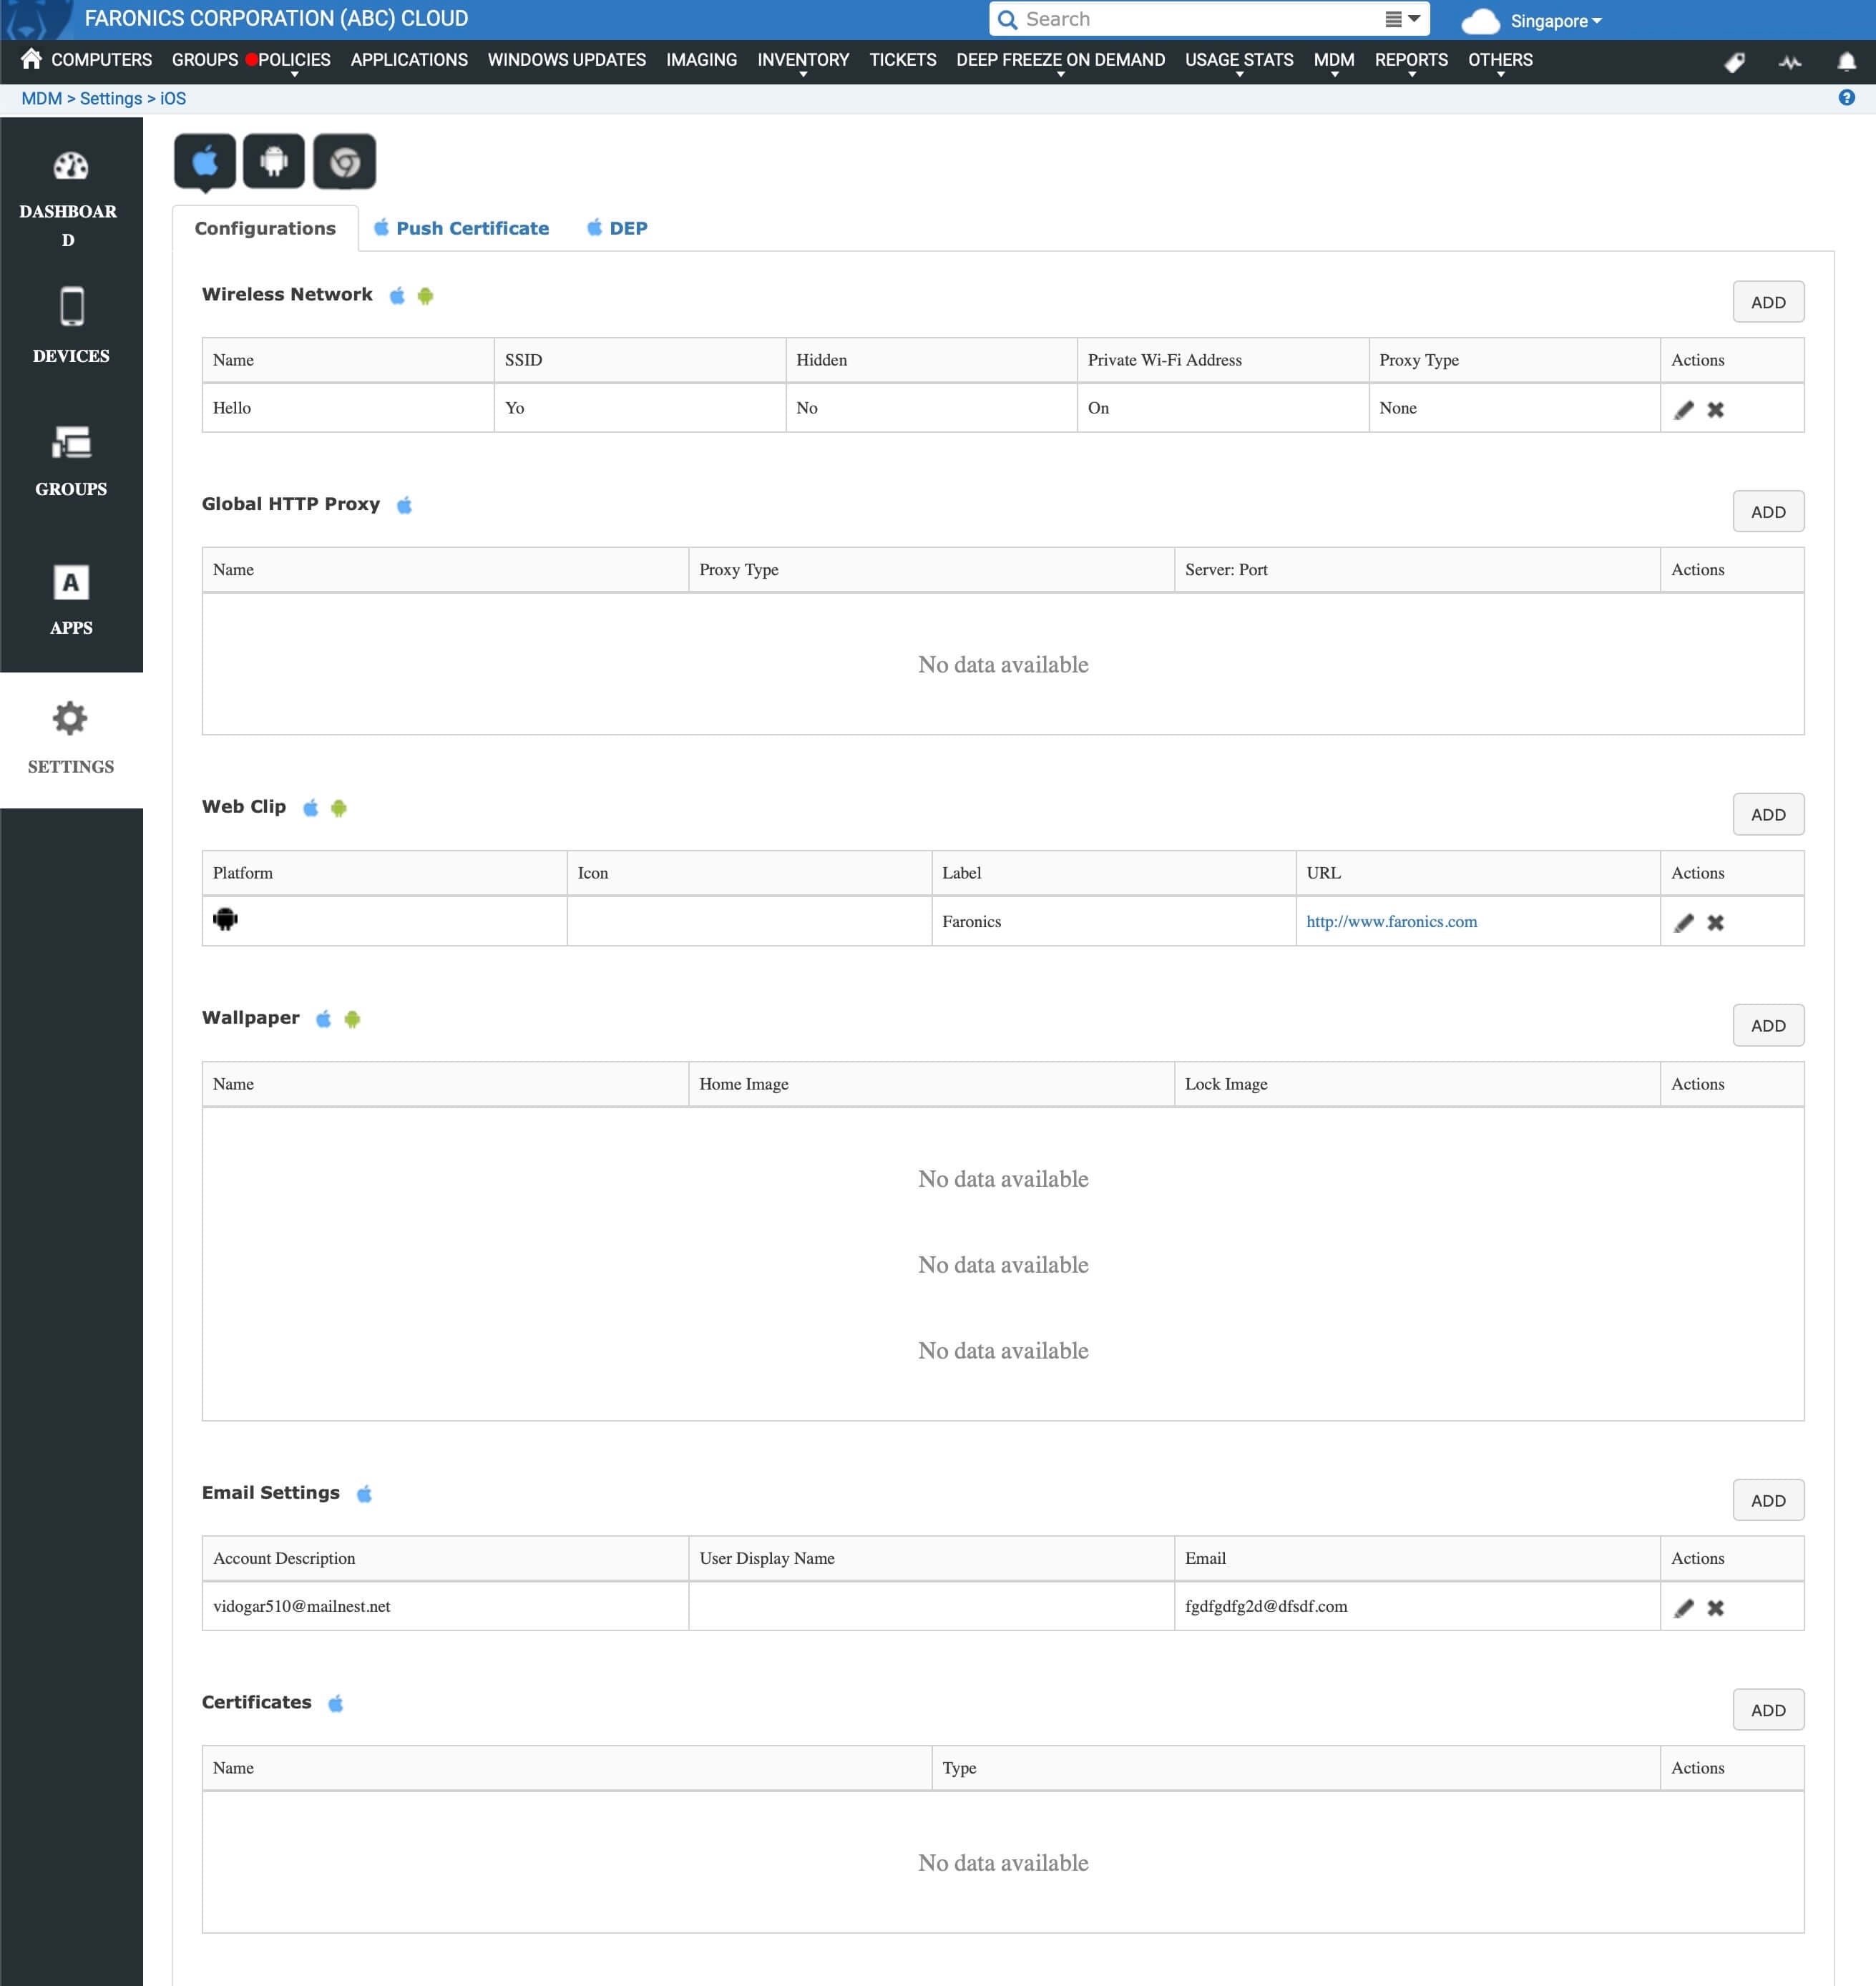Expand the Singapore region dropdown
The width and height of the screenshot is (1876, 1986).
click(1555, 21)
